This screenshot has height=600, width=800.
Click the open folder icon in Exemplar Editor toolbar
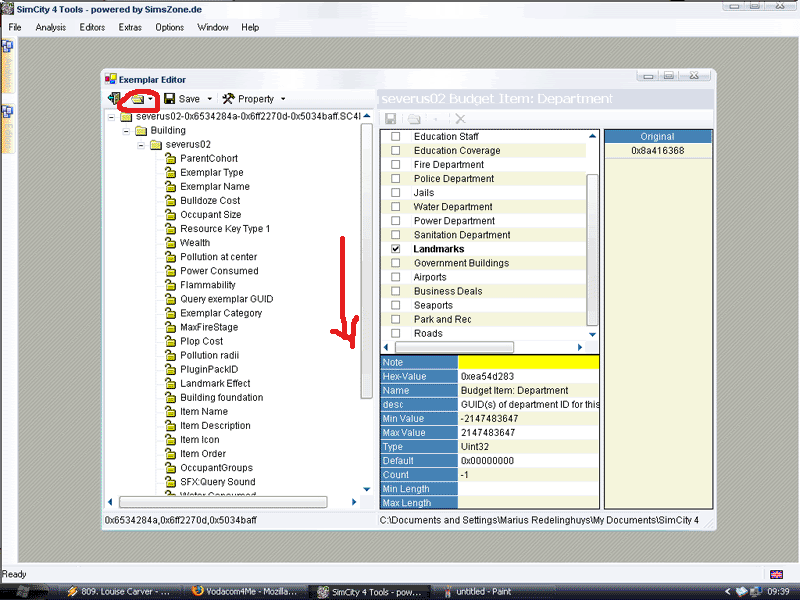[137, 99]
